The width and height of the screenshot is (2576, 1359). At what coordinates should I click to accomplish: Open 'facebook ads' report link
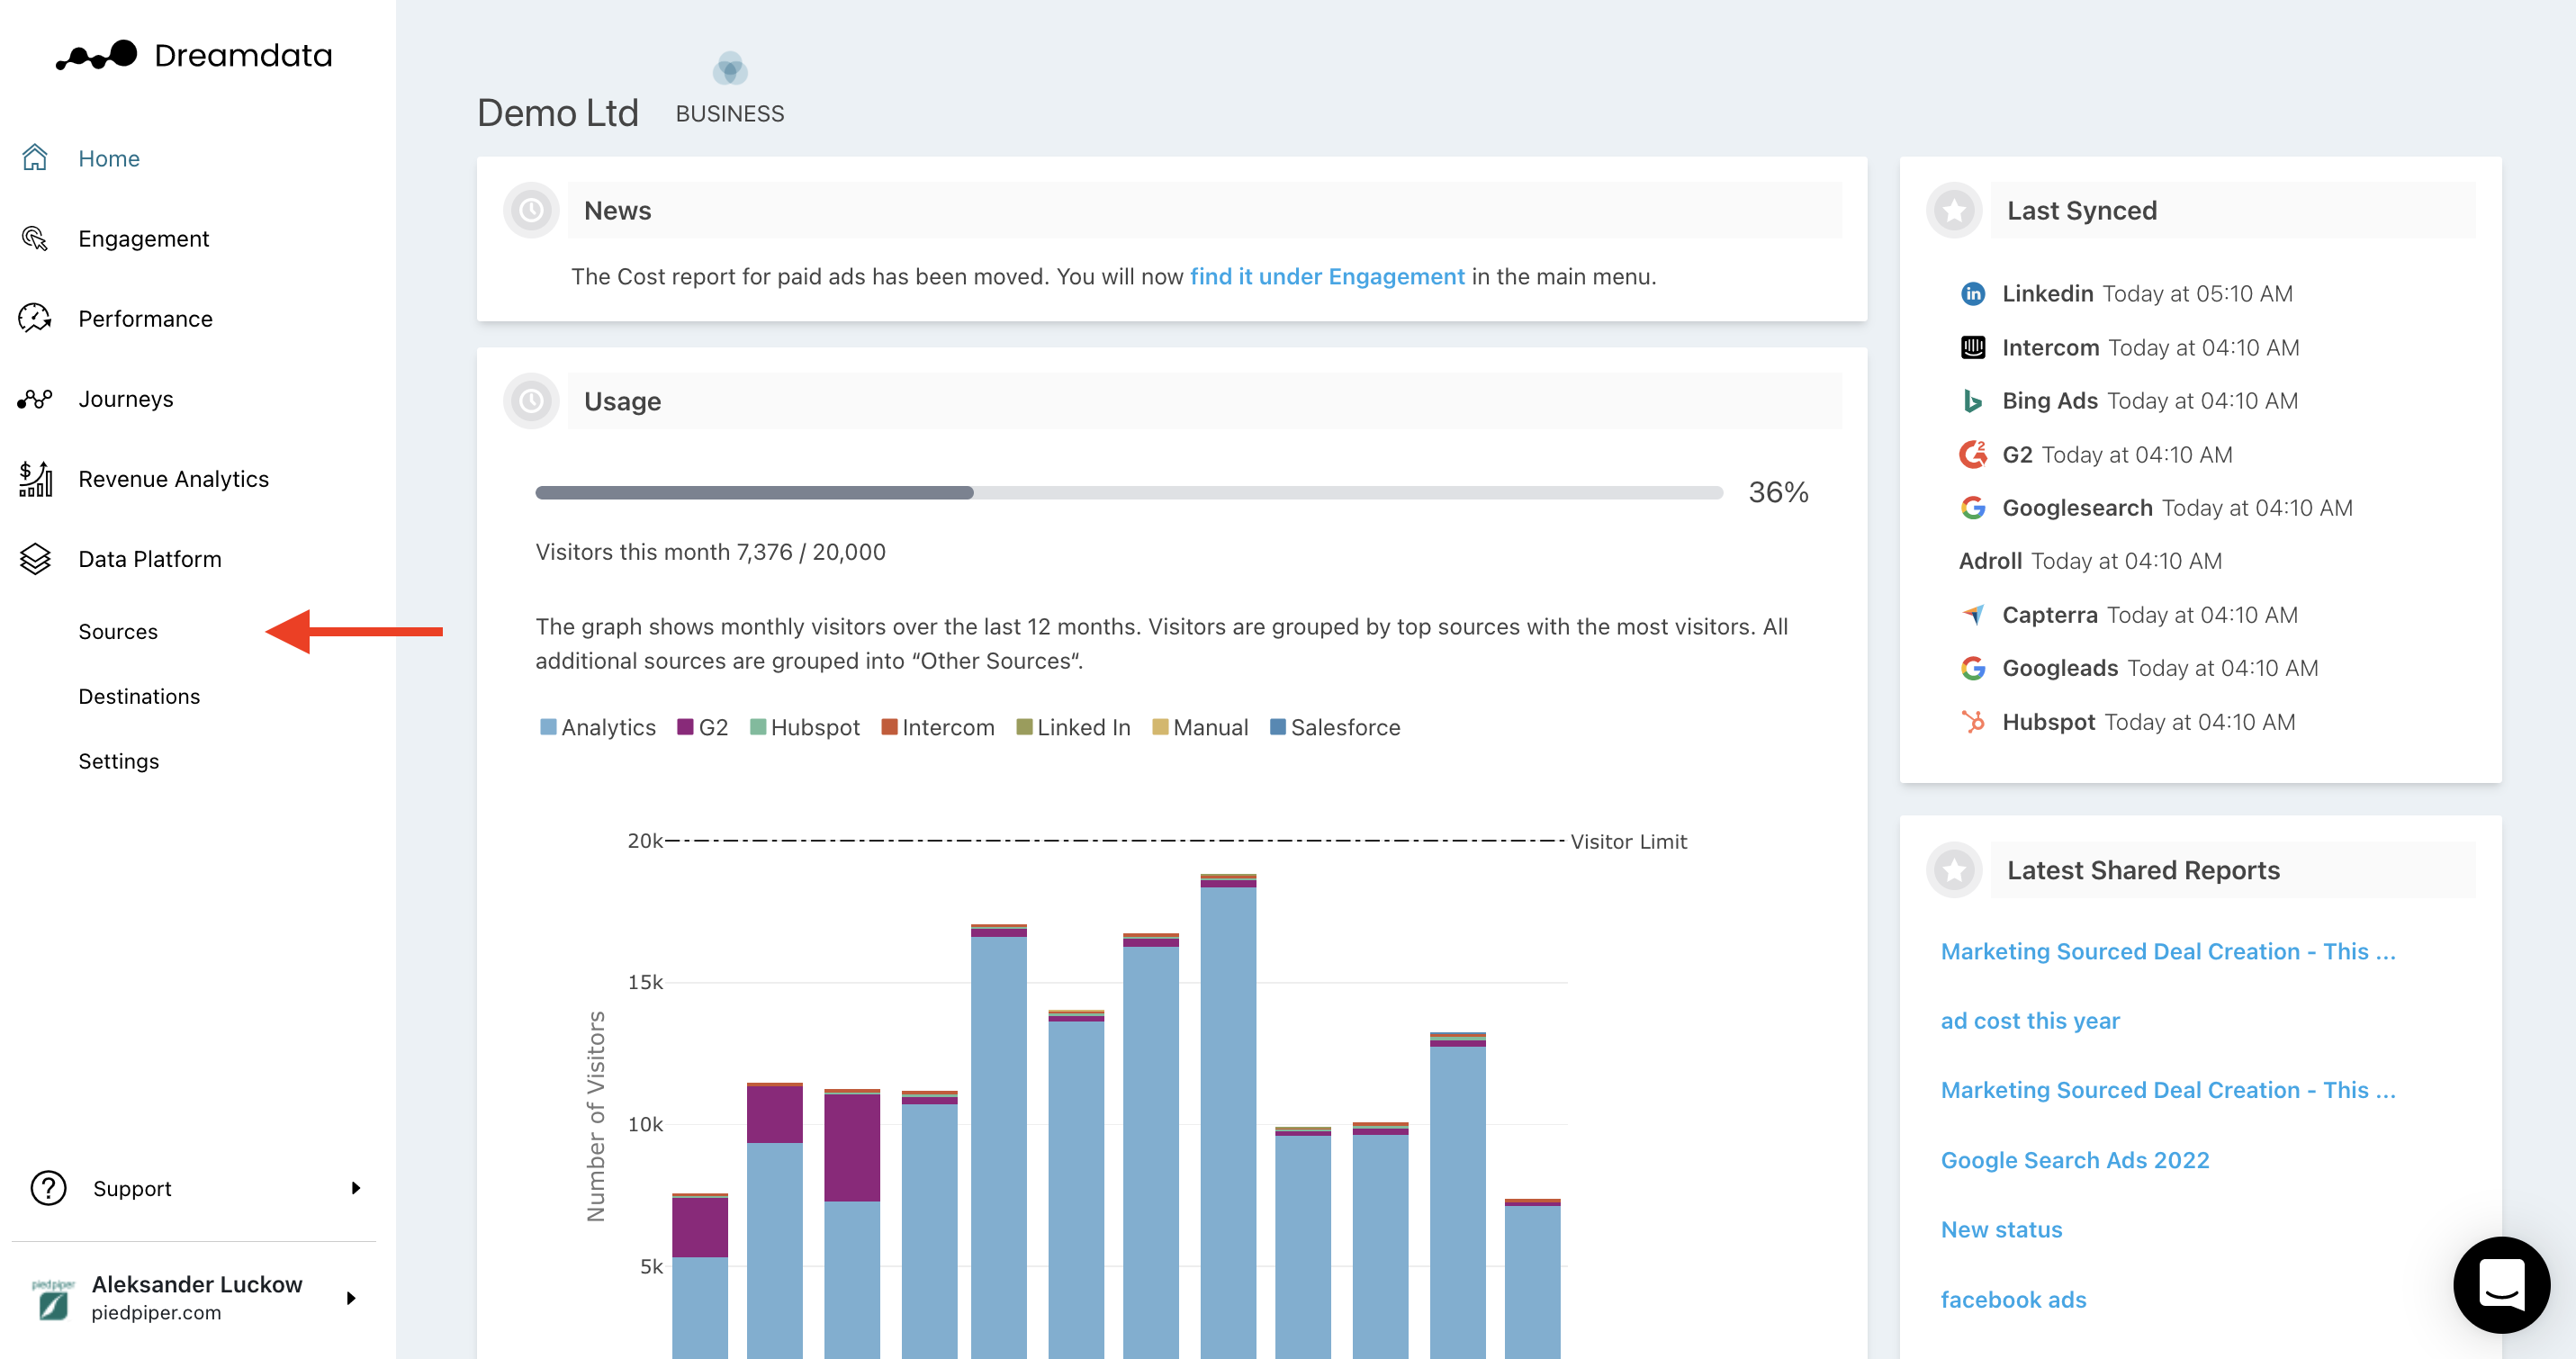tap(2013, 1299)
